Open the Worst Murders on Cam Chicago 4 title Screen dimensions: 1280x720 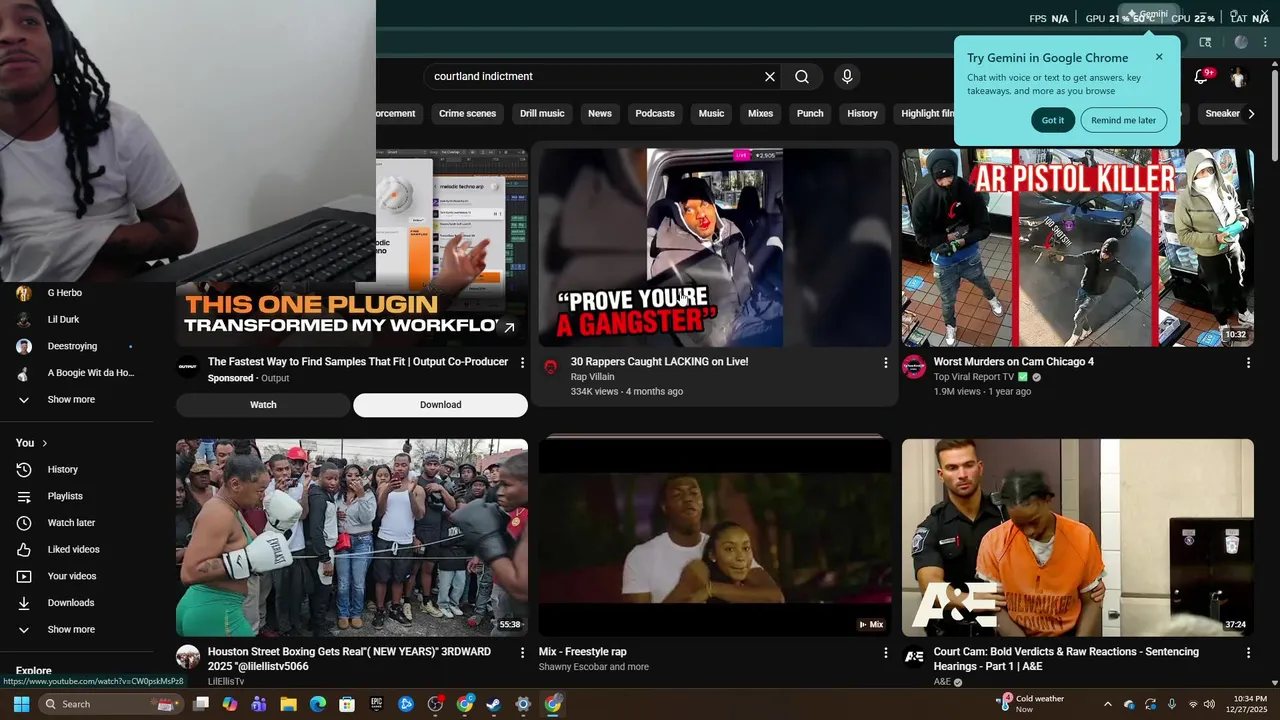click(1013, 362)
